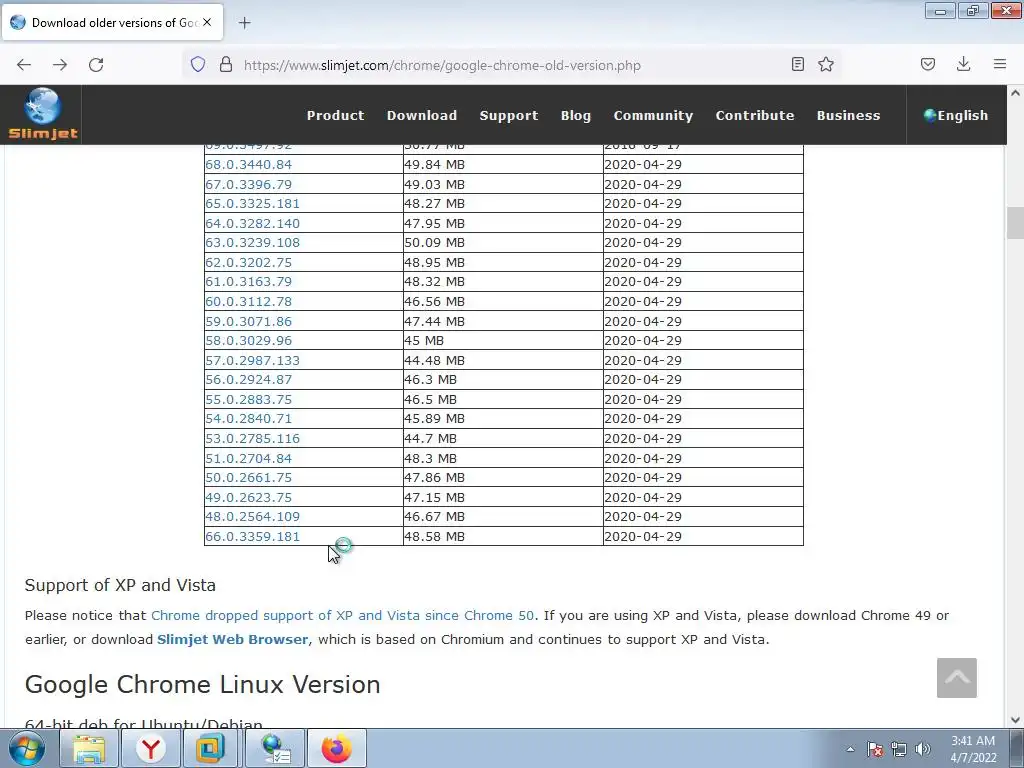
Task: Open 'Chrome dropped support of XP and Vista' link
Action: tap(342, 615)
